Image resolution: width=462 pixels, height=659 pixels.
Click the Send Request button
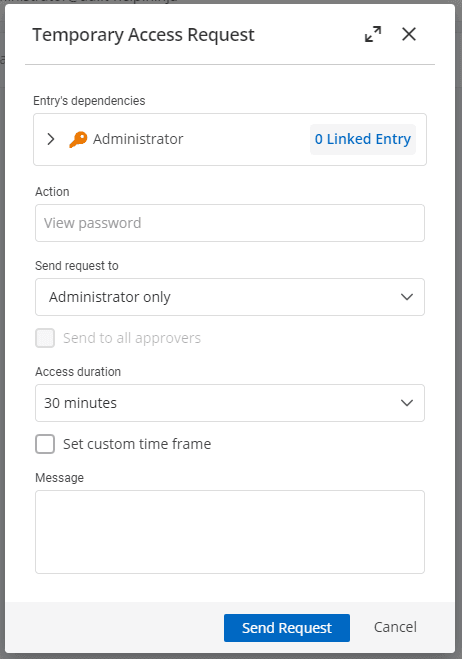(x=287, y=628)
